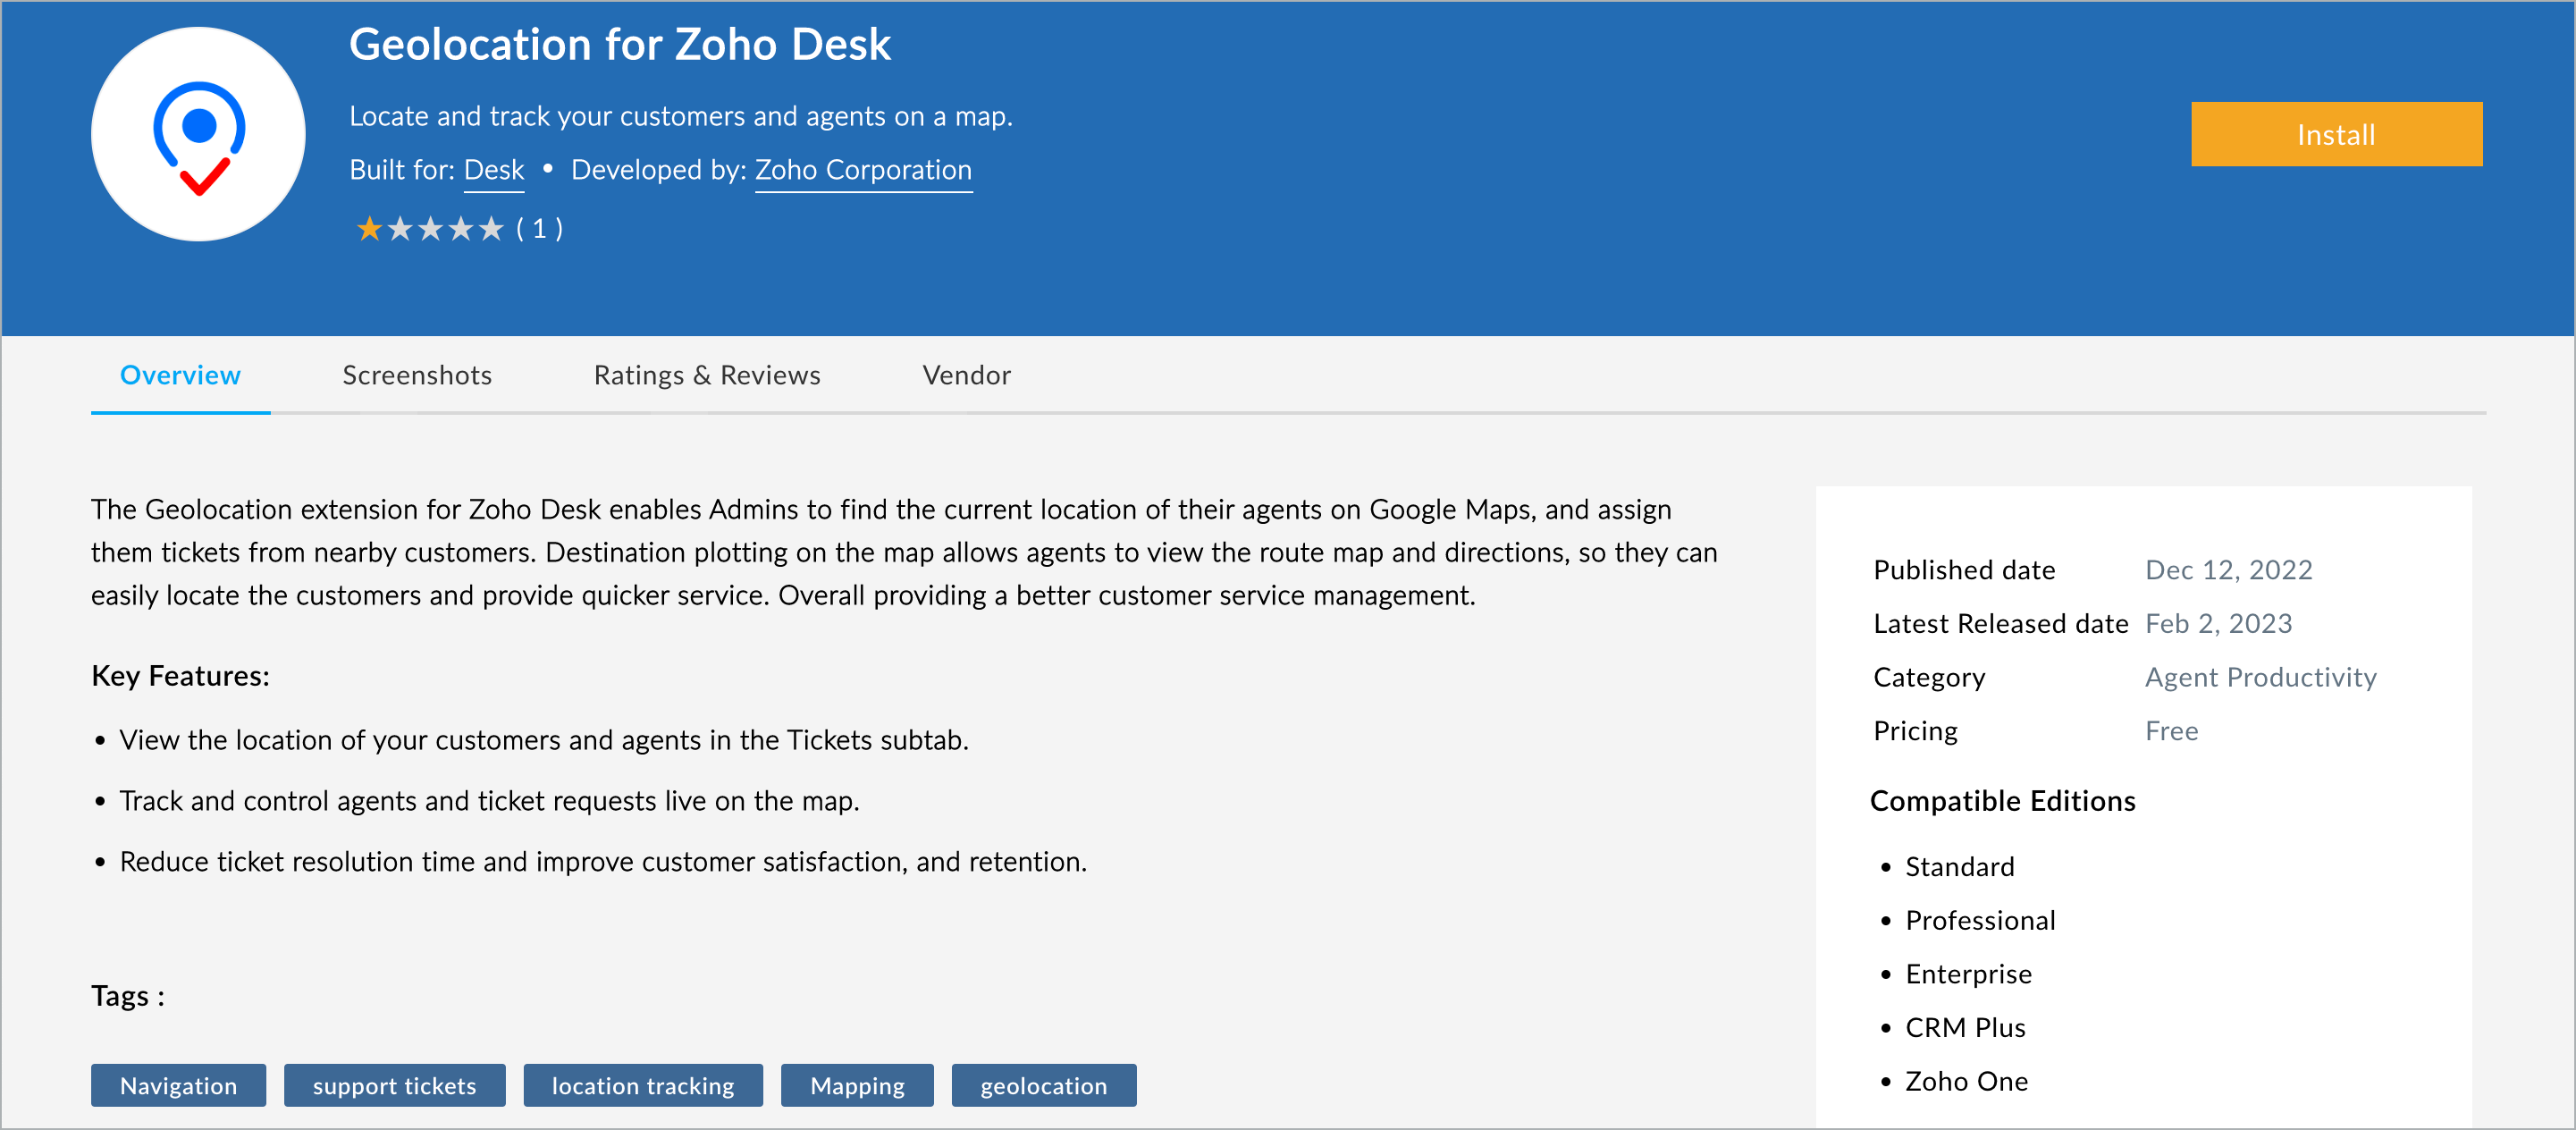
Task: Click the geolocation tag
Action: click(x=1044, y=1085)
